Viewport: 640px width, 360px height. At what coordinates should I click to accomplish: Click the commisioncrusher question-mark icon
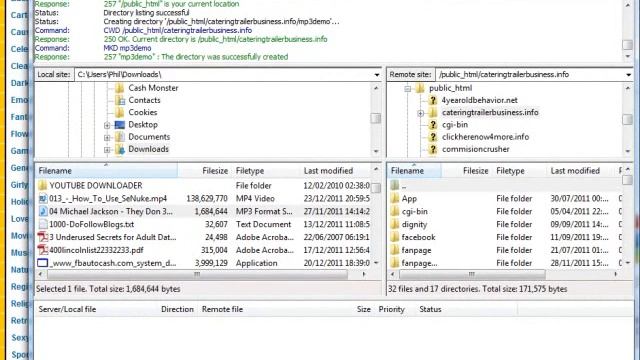pyautogui.click(x=433, y=149)
